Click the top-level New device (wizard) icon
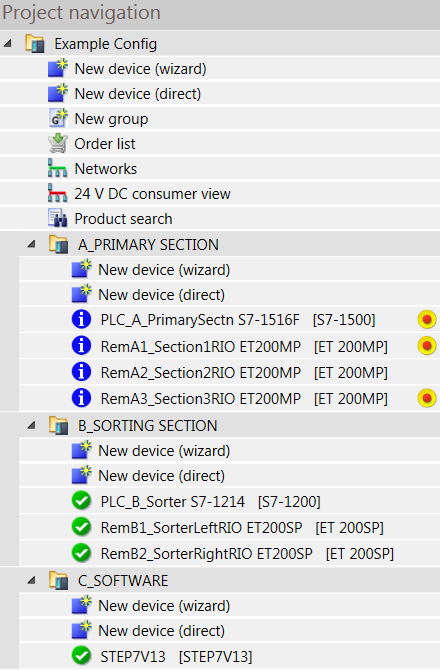440x670 pixels. 58,68
